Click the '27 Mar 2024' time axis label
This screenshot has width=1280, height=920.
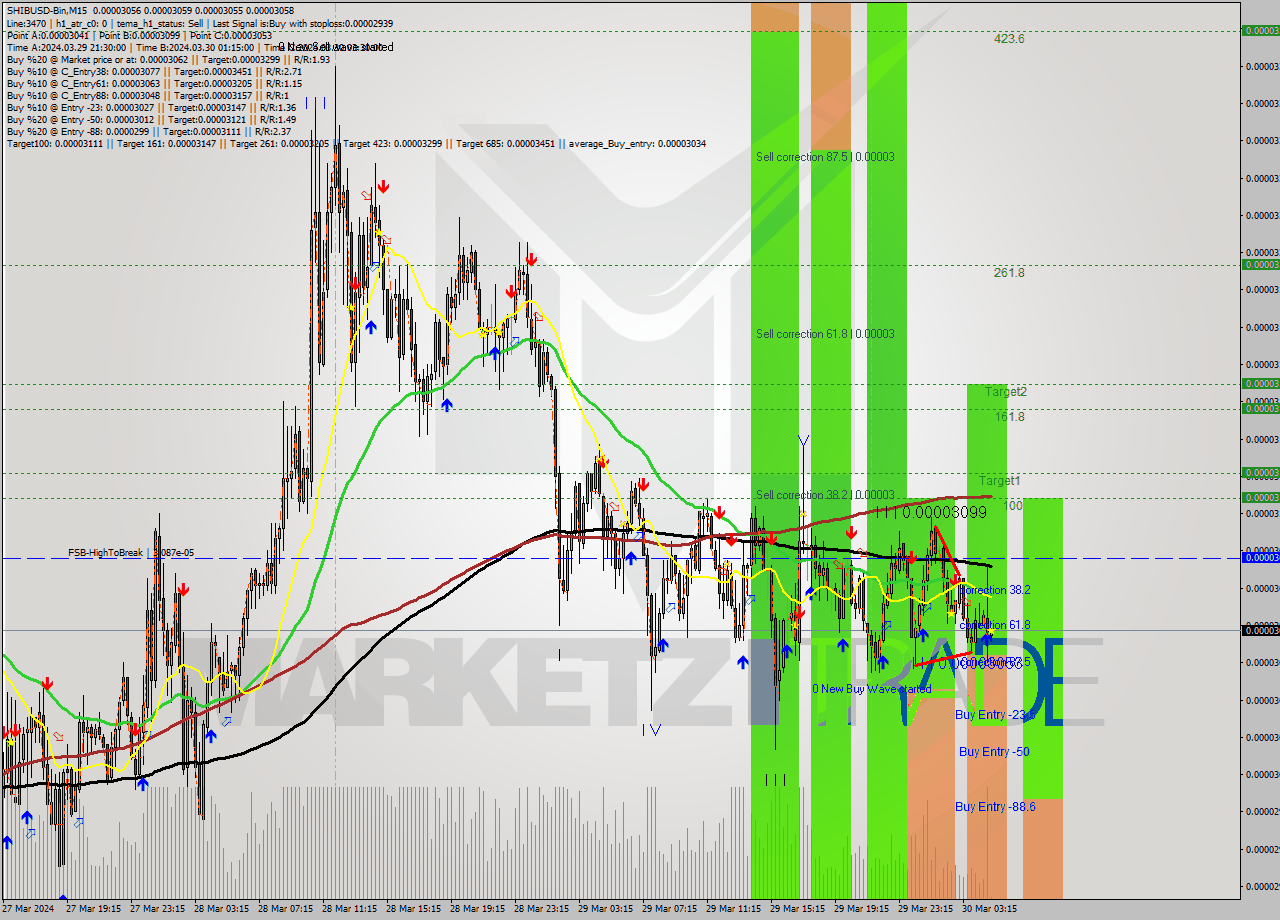[x=27, y=909]
